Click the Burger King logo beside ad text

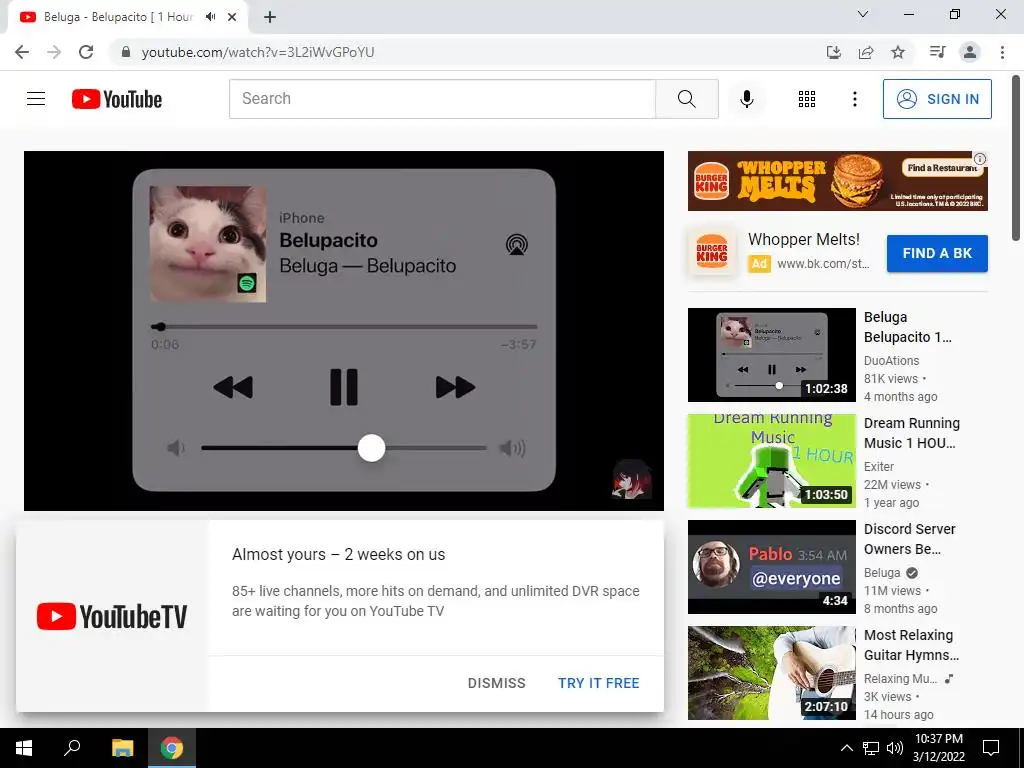pyautogui.click(x=712, y=253)
